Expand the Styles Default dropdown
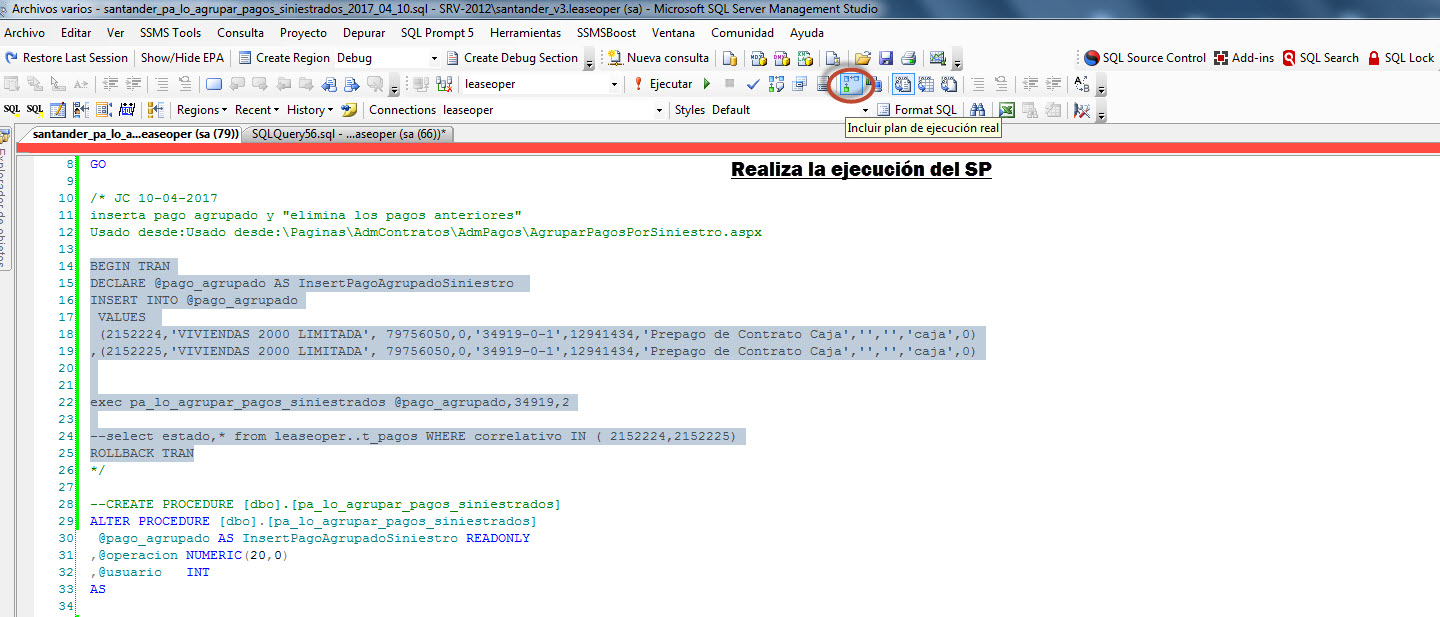 coord(864,110)
